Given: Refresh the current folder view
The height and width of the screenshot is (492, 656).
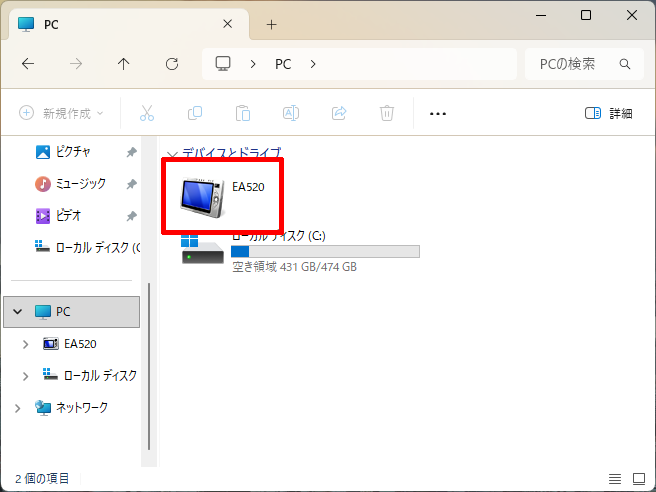Looking at the screenshot, I should (171, 64).
